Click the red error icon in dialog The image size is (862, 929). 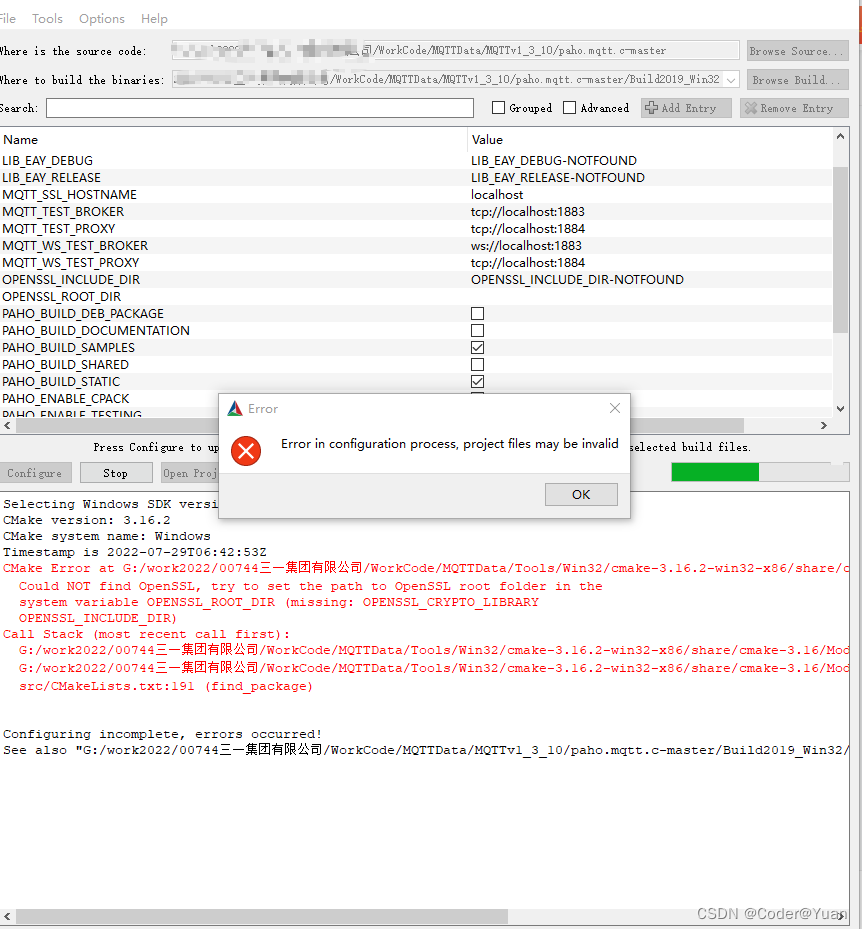pyautogui.click(x=246, y=451)
